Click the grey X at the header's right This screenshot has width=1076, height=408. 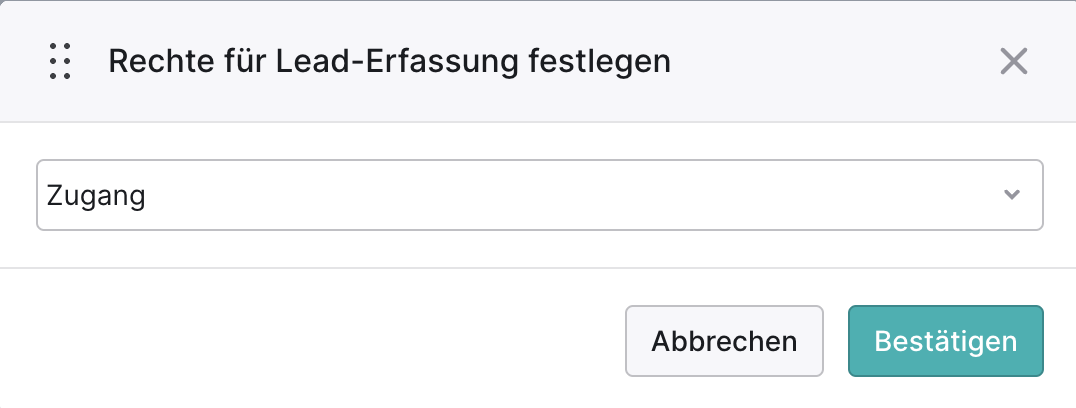pyautogui.click(x=1014, y=61)
